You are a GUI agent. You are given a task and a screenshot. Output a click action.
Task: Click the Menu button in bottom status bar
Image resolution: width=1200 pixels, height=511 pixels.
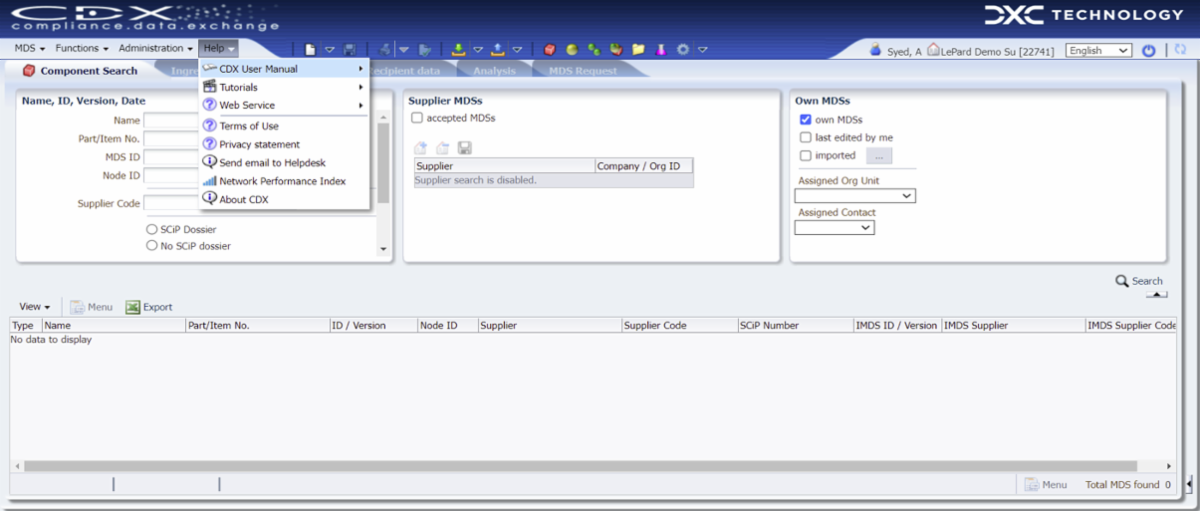(x=1045, y=484)
